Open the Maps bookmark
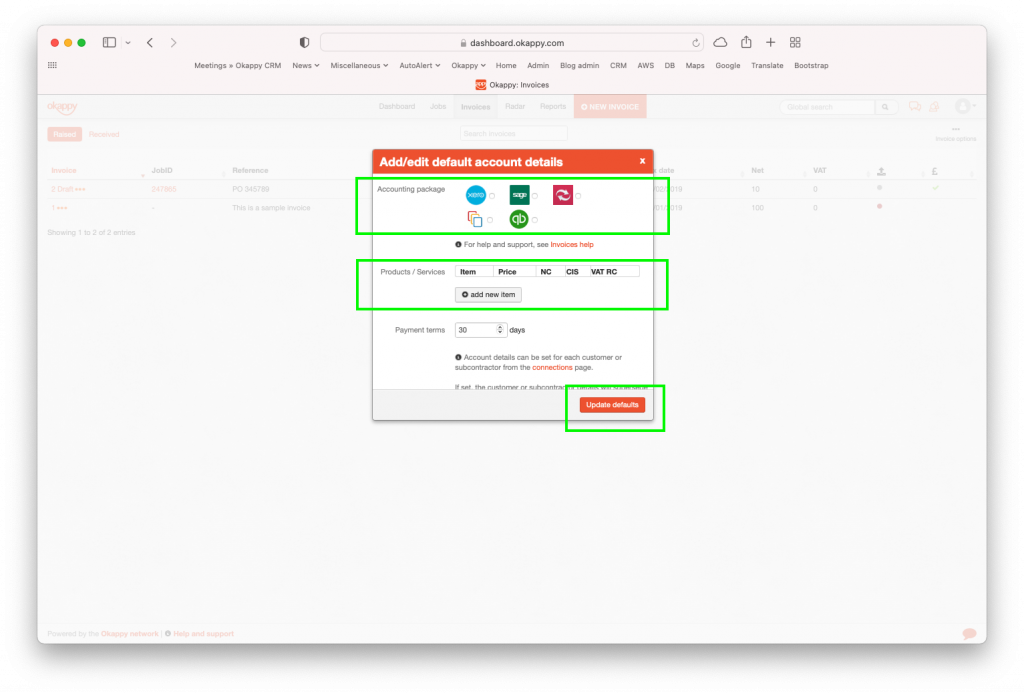 [x=695, y=65]
